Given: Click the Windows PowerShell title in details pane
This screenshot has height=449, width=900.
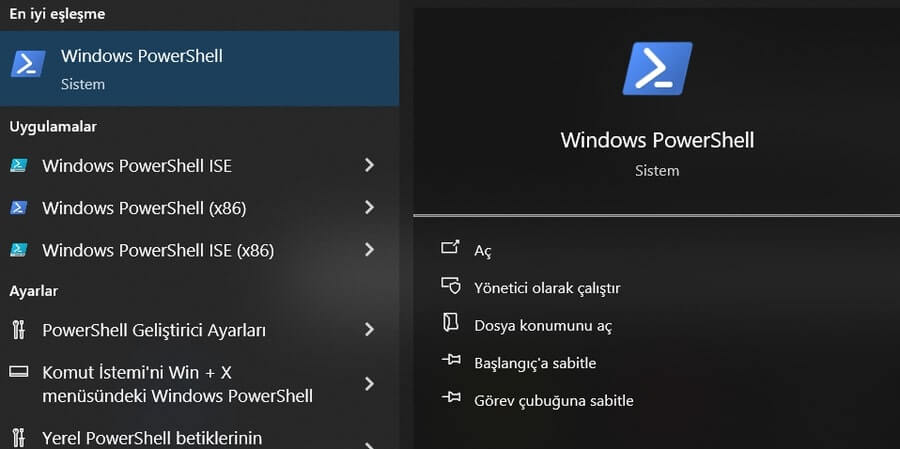Looking at the screenshot, I should point(657,140).
